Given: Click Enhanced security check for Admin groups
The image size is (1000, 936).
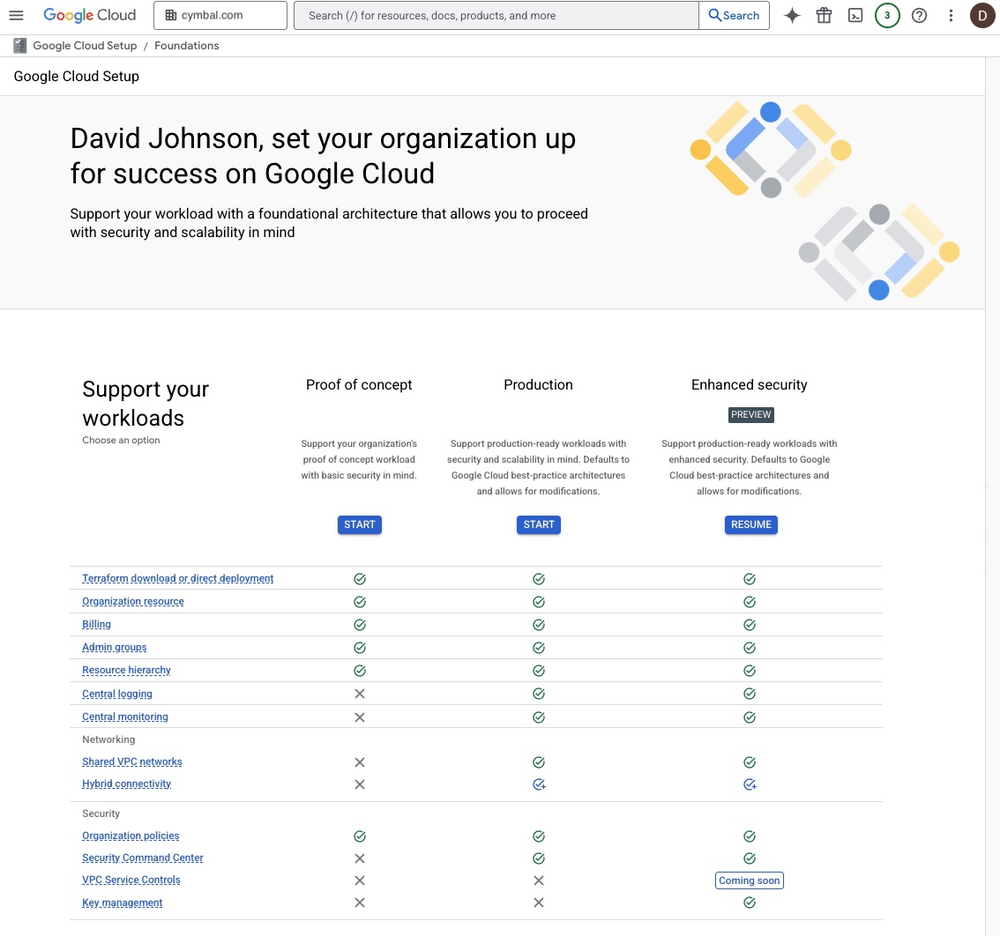Looking at the screenshot, I should coord(749,648).
